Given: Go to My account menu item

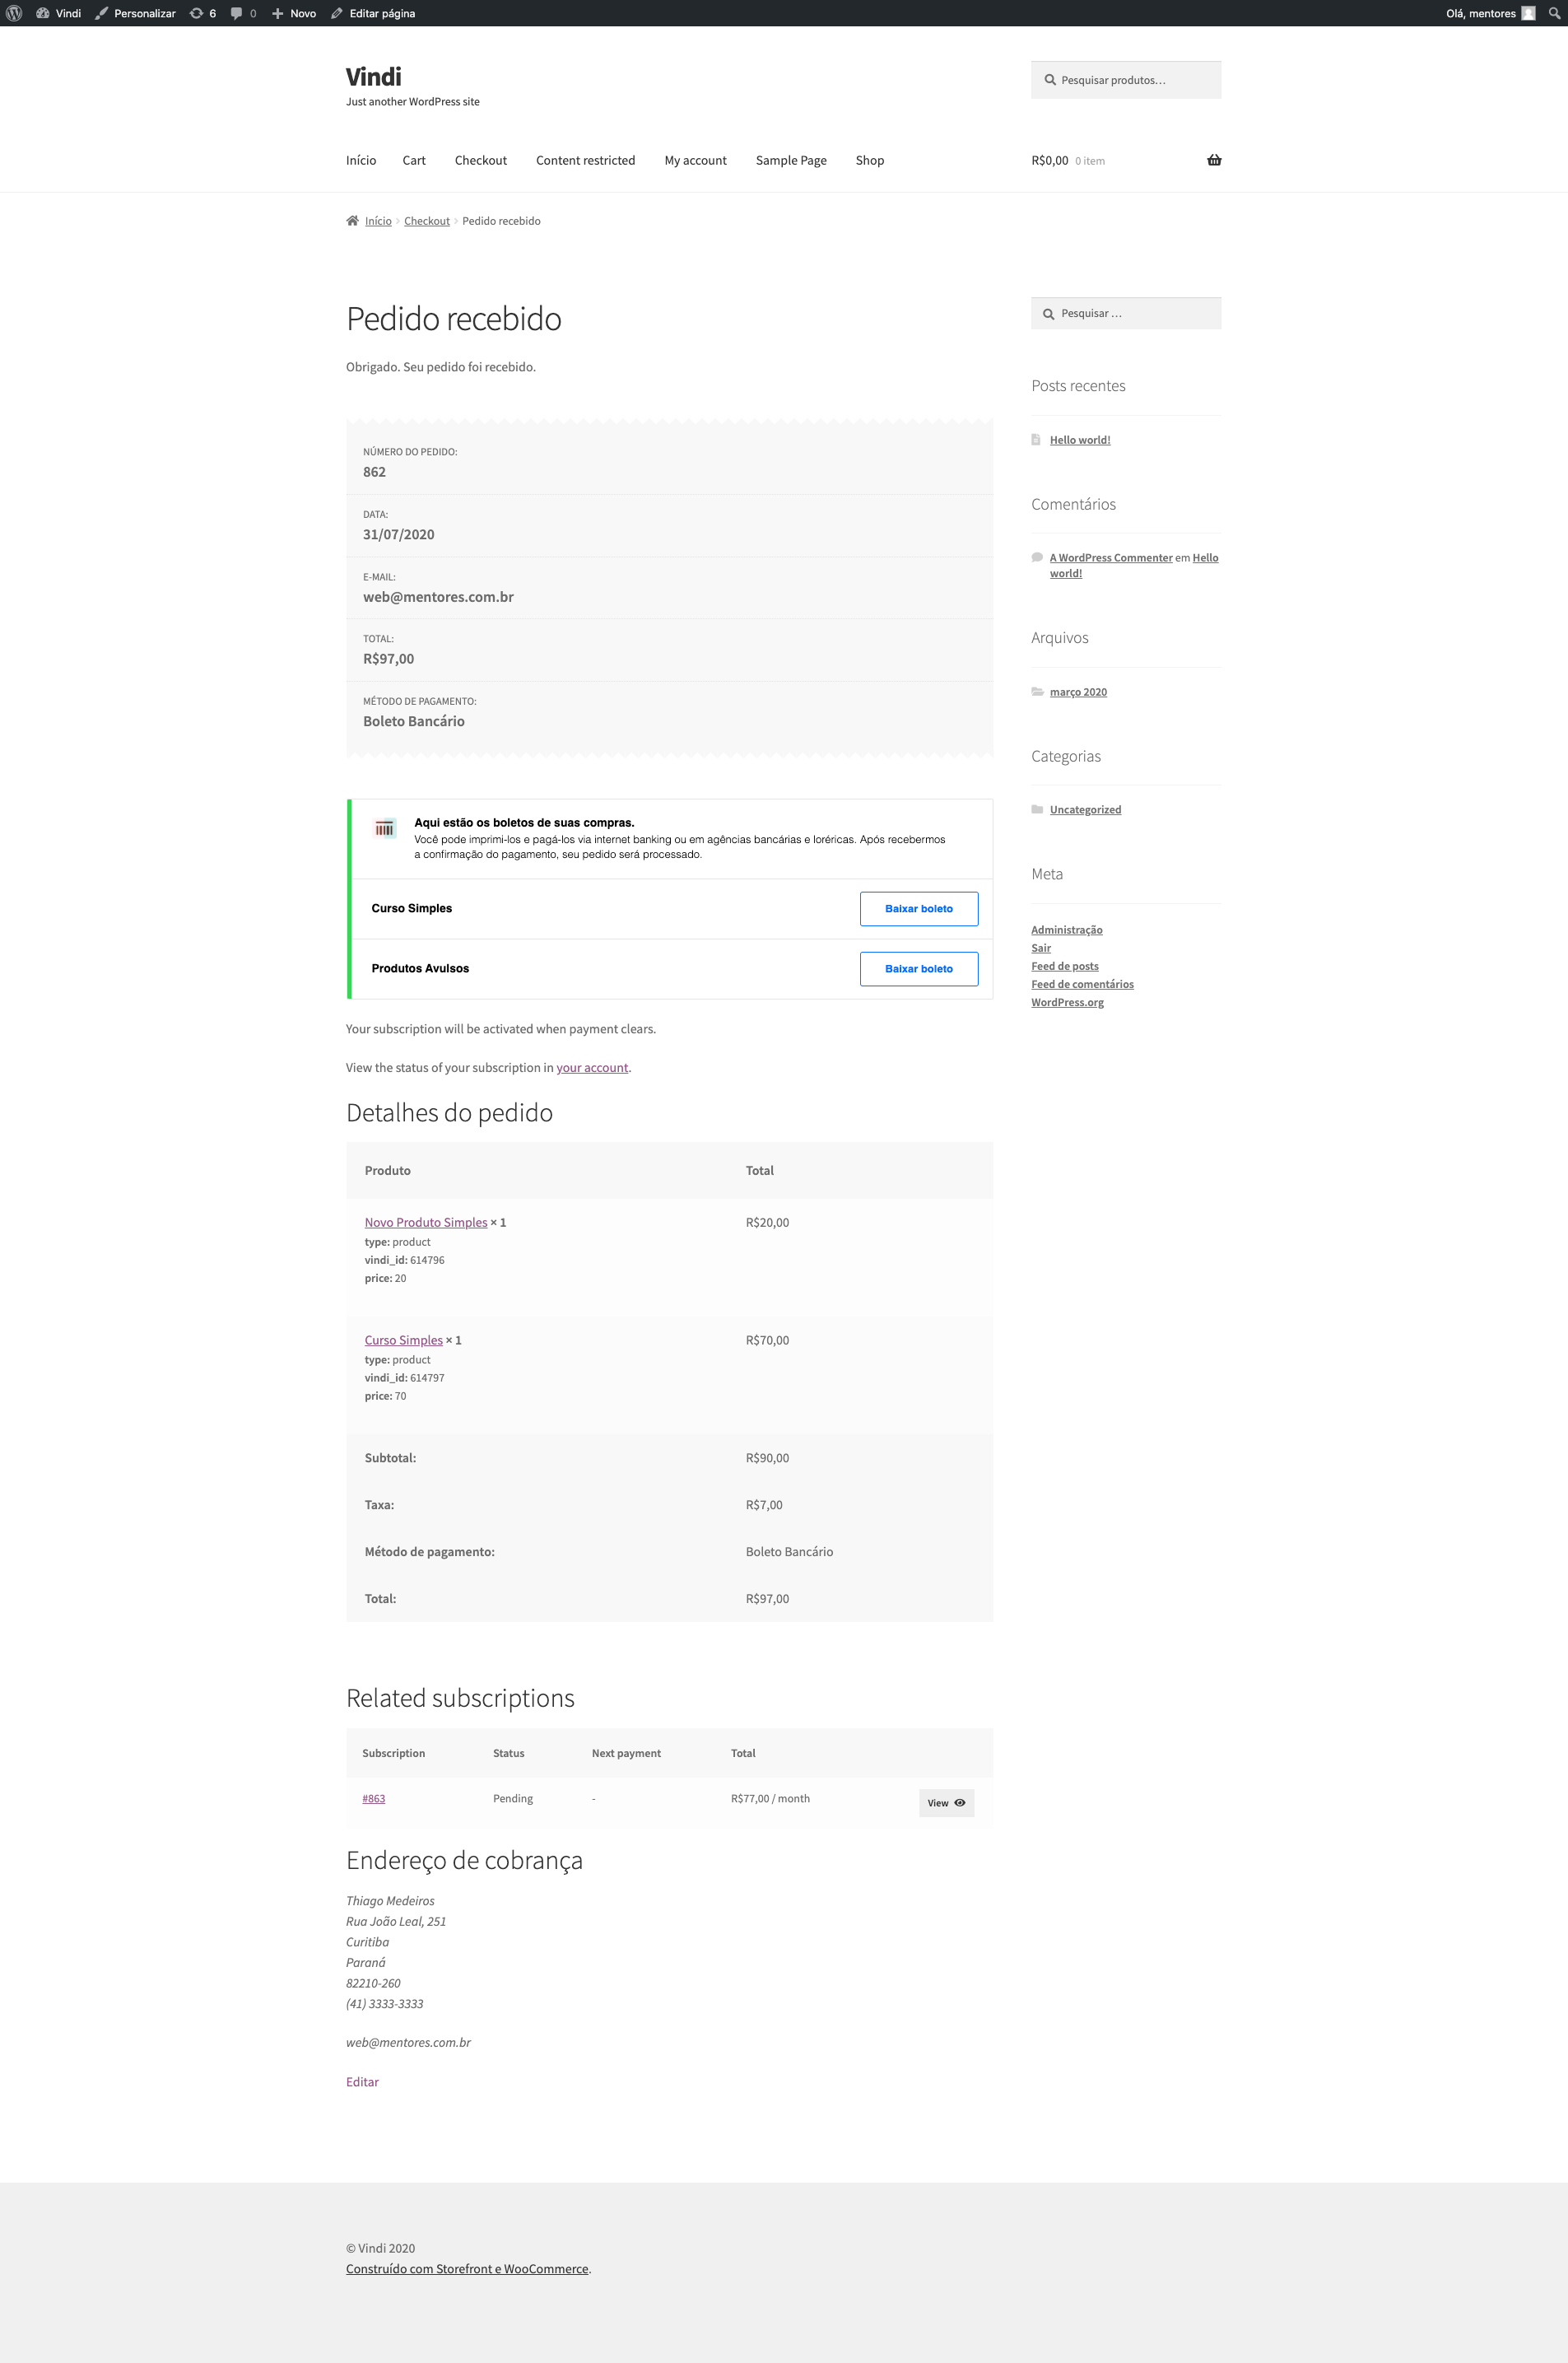Looking at the screenshot, I should tap(695, 160).
